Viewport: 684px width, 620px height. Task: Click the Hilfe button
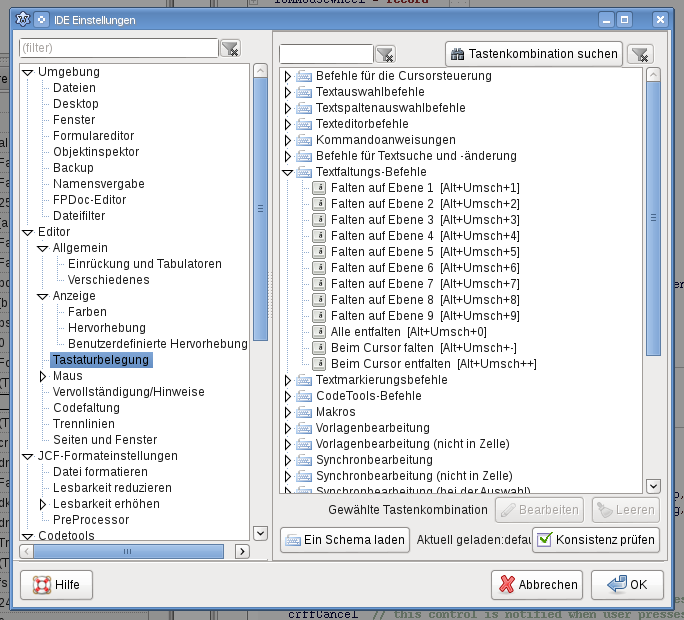57,585
